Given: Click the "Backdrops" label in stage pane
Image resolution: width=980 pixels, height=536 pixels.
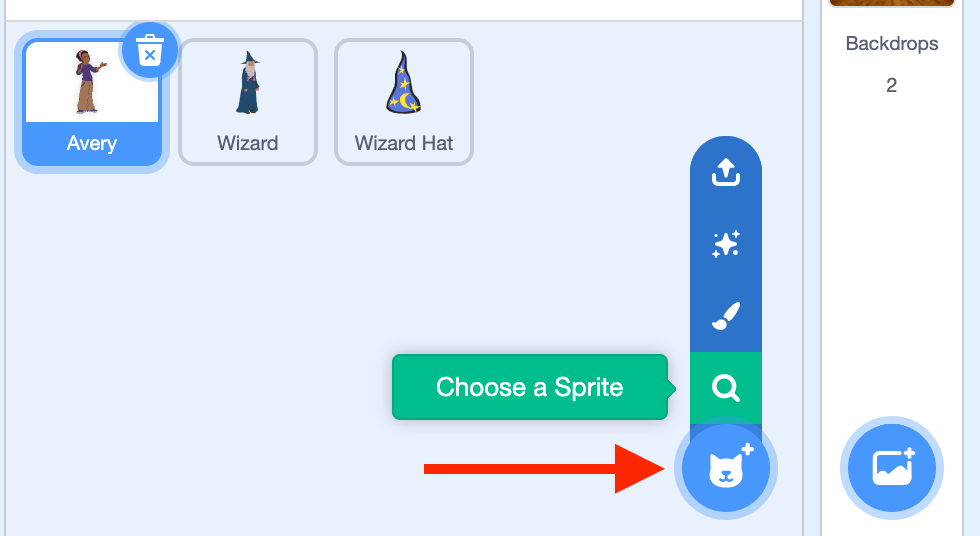Looking at the screenshot, I should tap(892, 44).
